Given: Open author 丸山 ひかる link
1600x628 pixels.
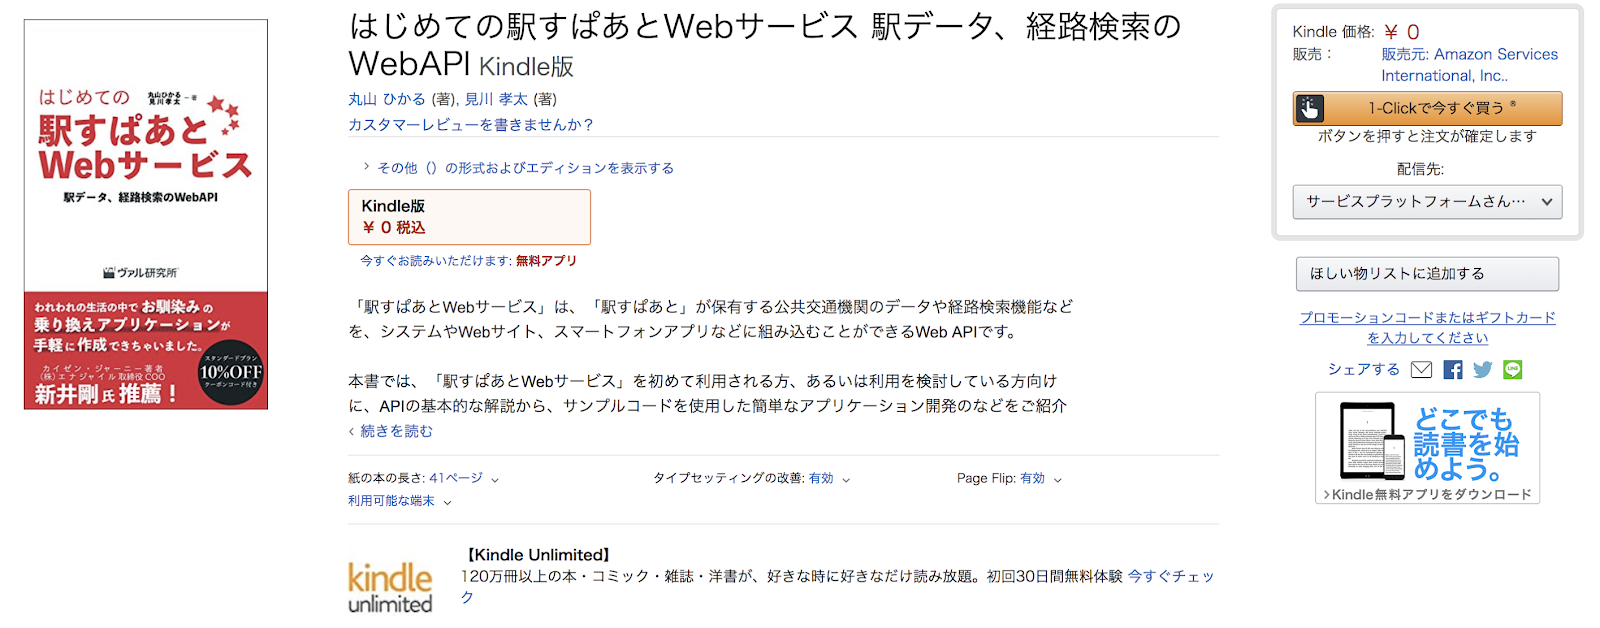Looking at the screenshot, I should [x=386, y=99].
